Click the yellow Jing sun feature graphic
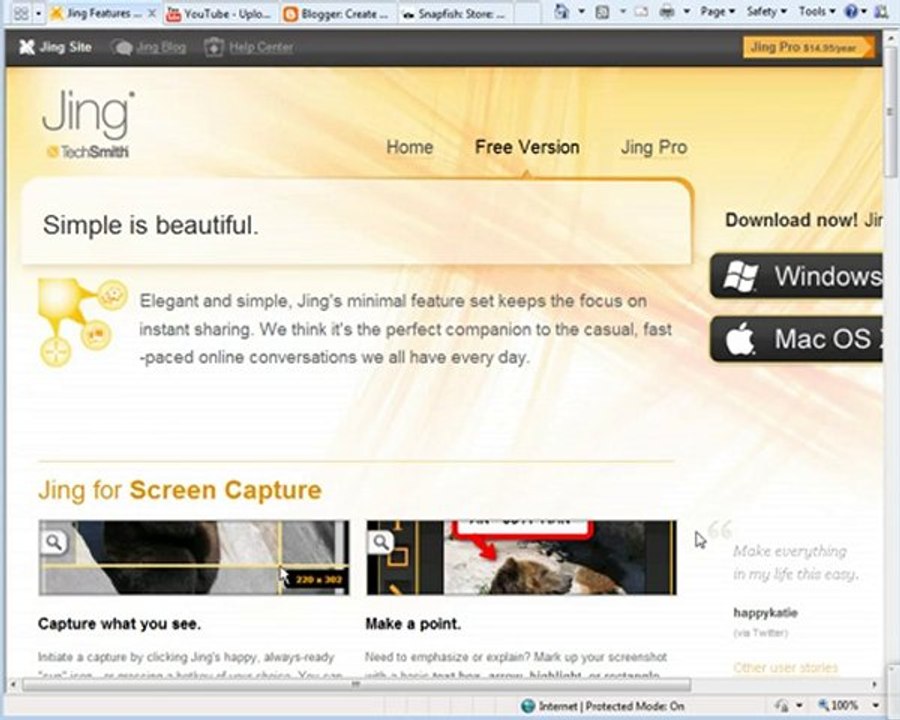The width and height of the screenshot is (900, 720). click(83, 322)
